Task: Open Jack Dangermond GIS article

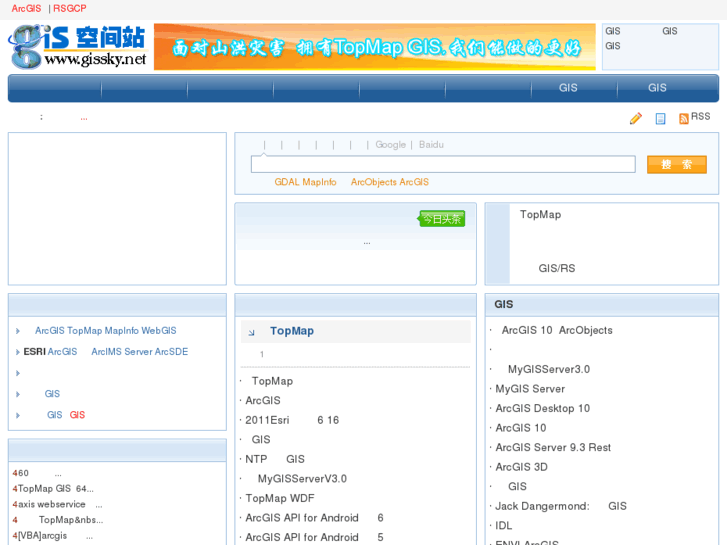Action: tap(561, 505)
